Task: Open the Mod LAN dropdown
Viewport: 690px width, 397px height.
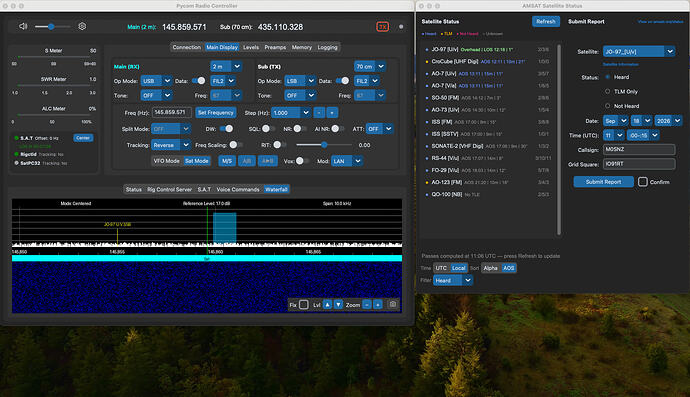Action: tap(347, 161)
